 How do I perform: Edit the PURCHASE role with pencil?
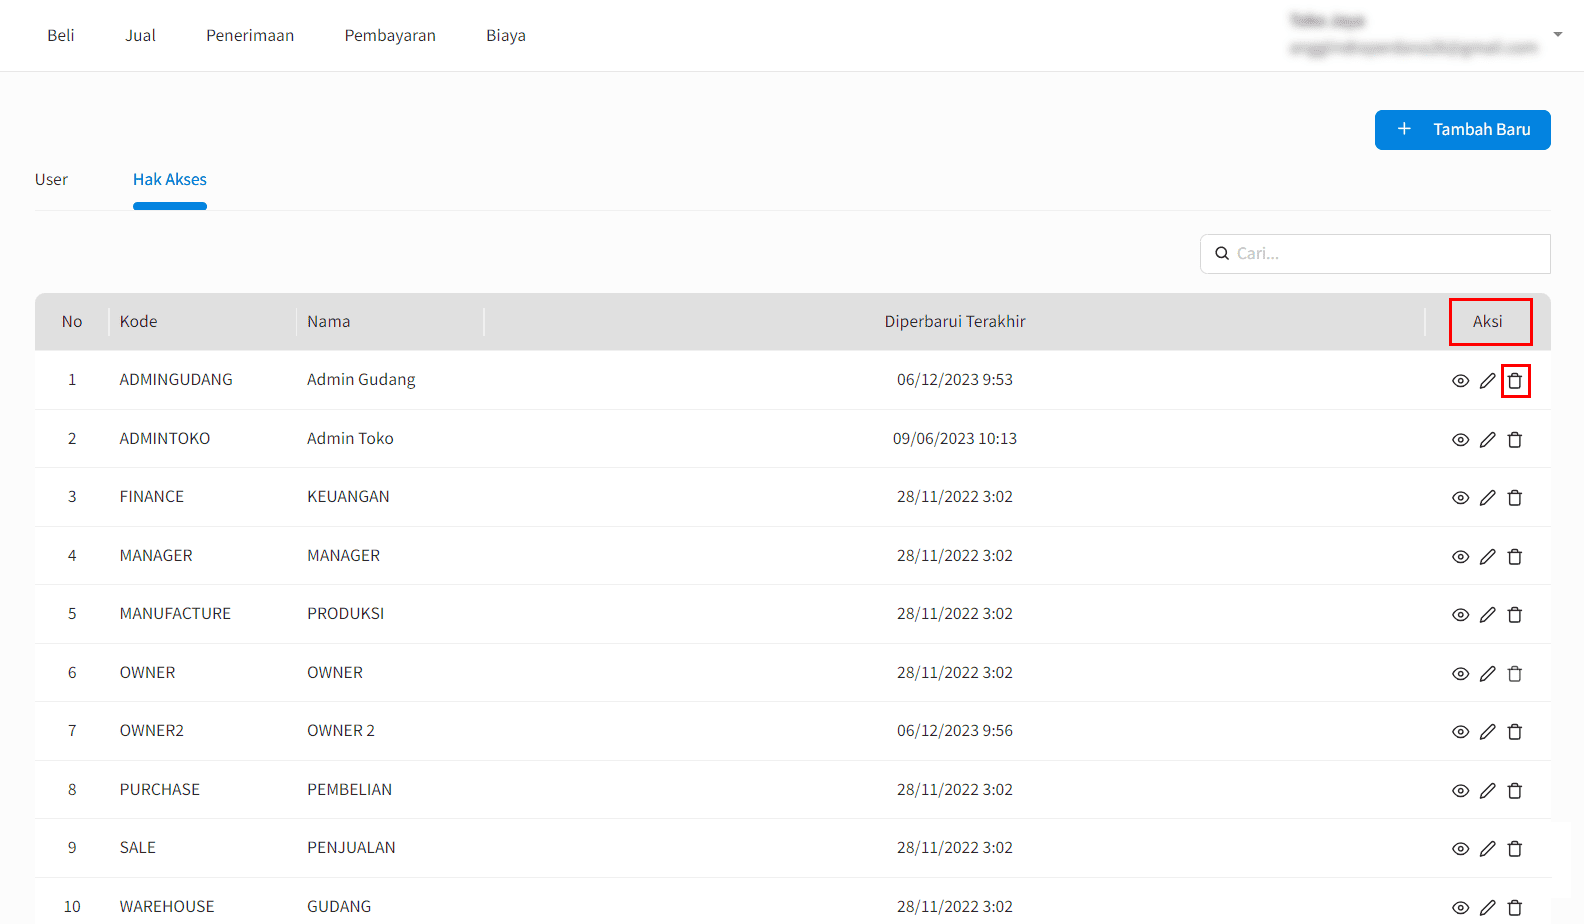pos(1488,791)
